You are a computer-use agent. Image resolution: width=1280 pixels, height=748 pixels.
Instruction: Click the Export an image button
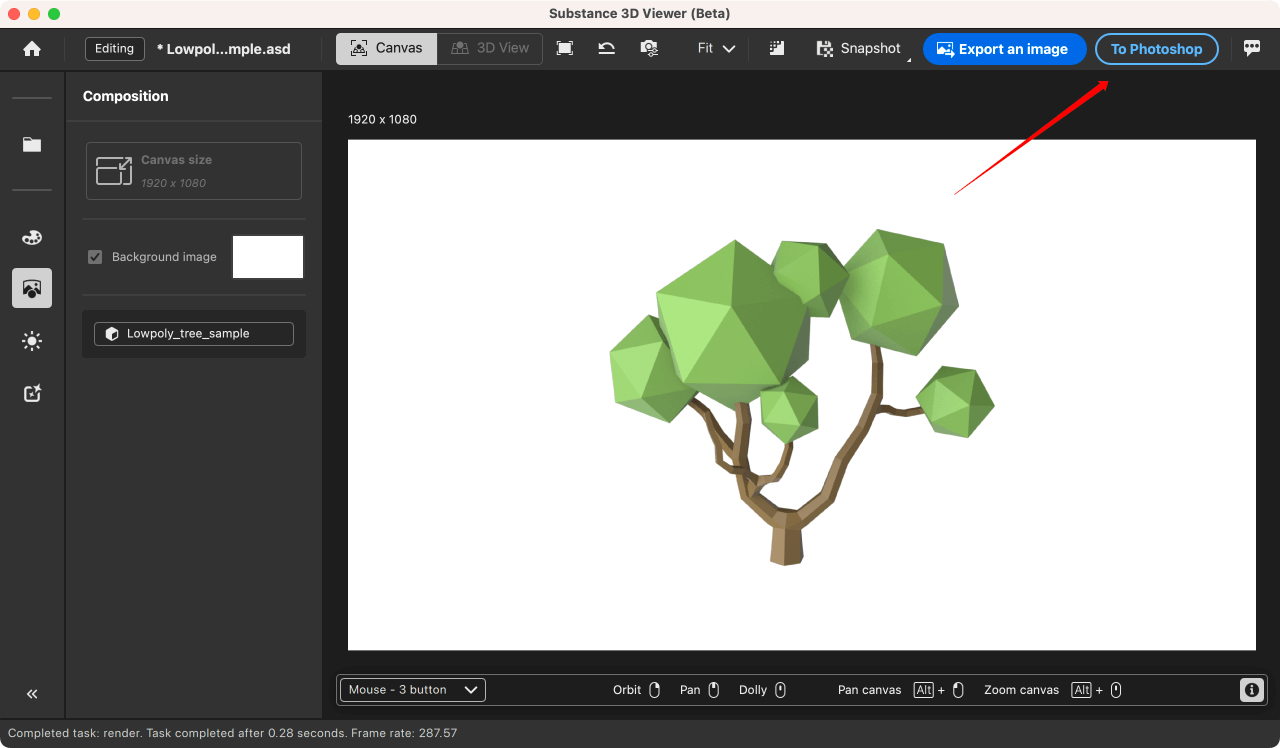(x=1004, y=49)
